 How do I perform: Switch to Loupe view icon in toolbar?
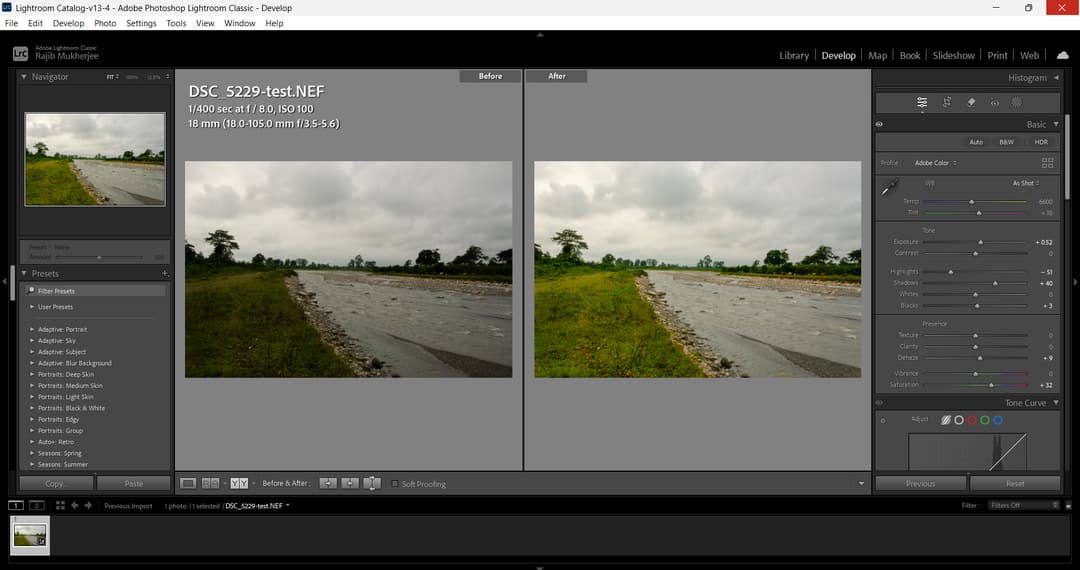[x=188, y=483]
